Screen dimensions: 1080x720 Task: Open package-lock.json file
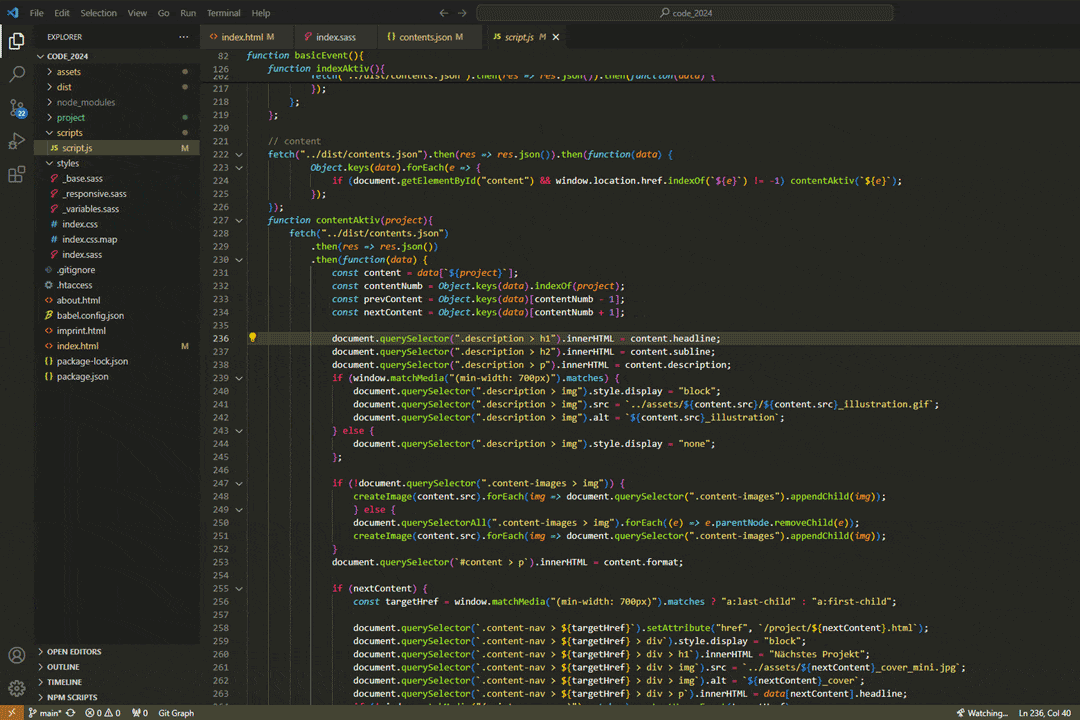pos(117,361)
